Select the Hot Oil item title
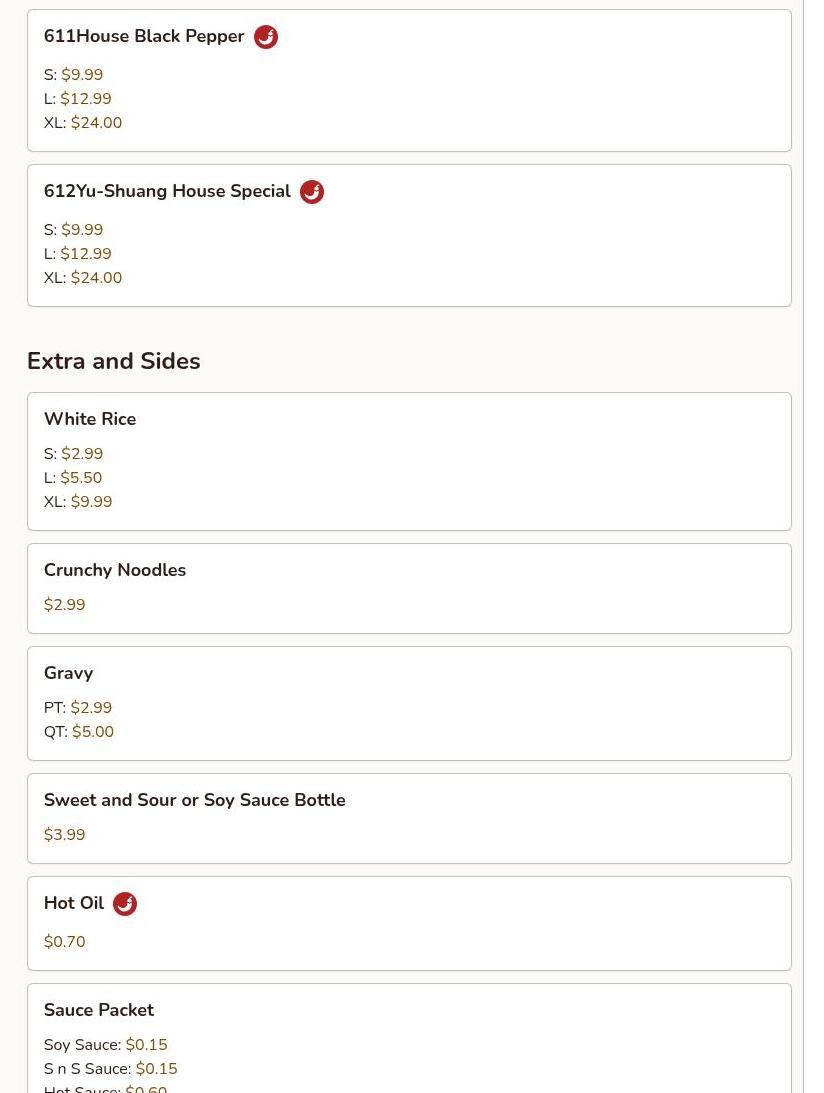 (x=74, y=903)
